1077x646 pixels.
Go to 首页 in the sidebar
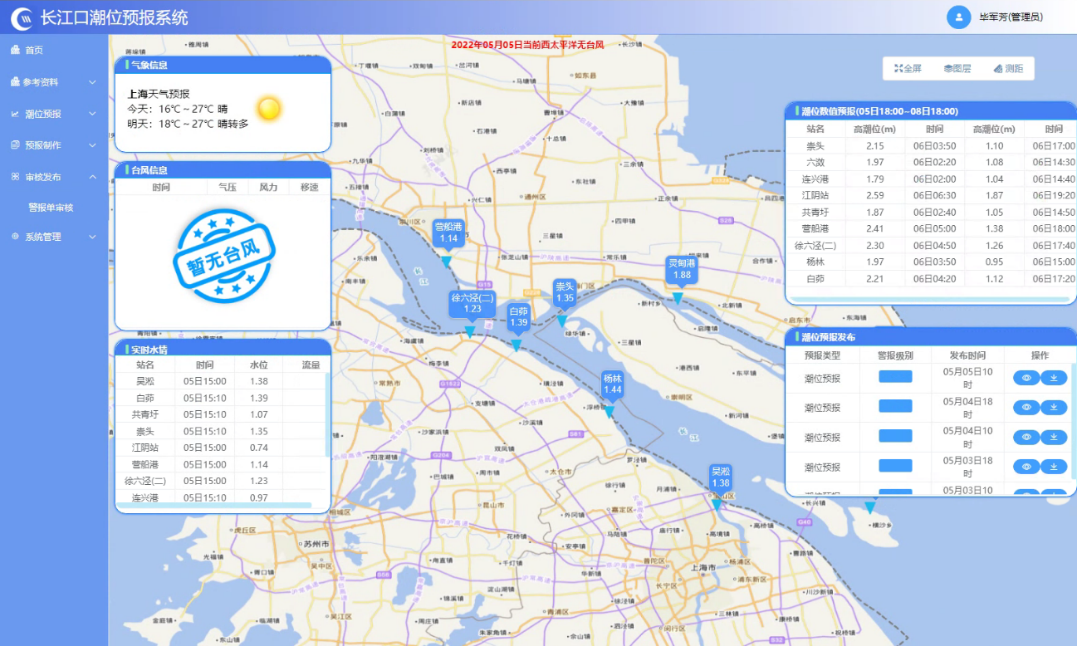pyautogui.click(x=34, y=50)
